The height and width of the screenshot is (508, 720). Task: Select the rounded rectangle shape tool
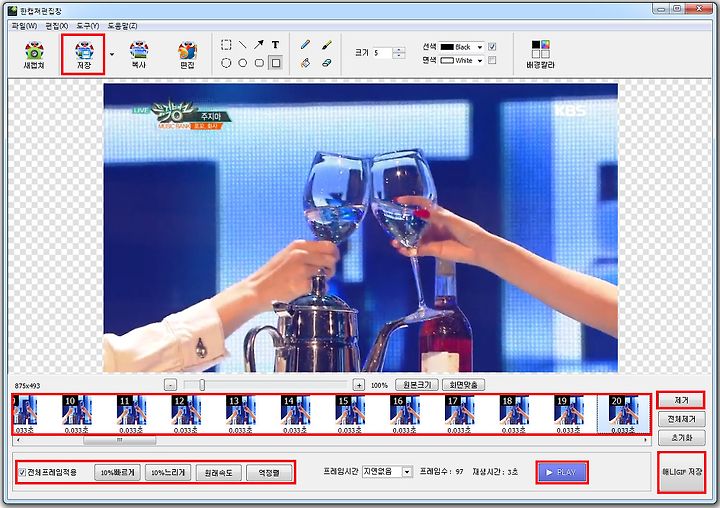tap(259, 63)
